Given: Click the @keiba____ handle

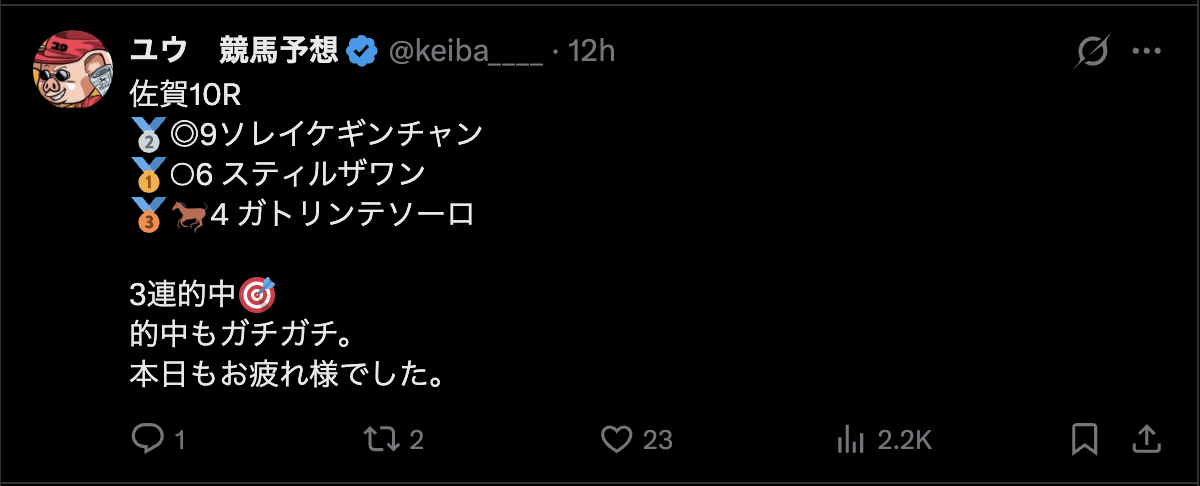Looking at the screenshot, I should [465, 51].
